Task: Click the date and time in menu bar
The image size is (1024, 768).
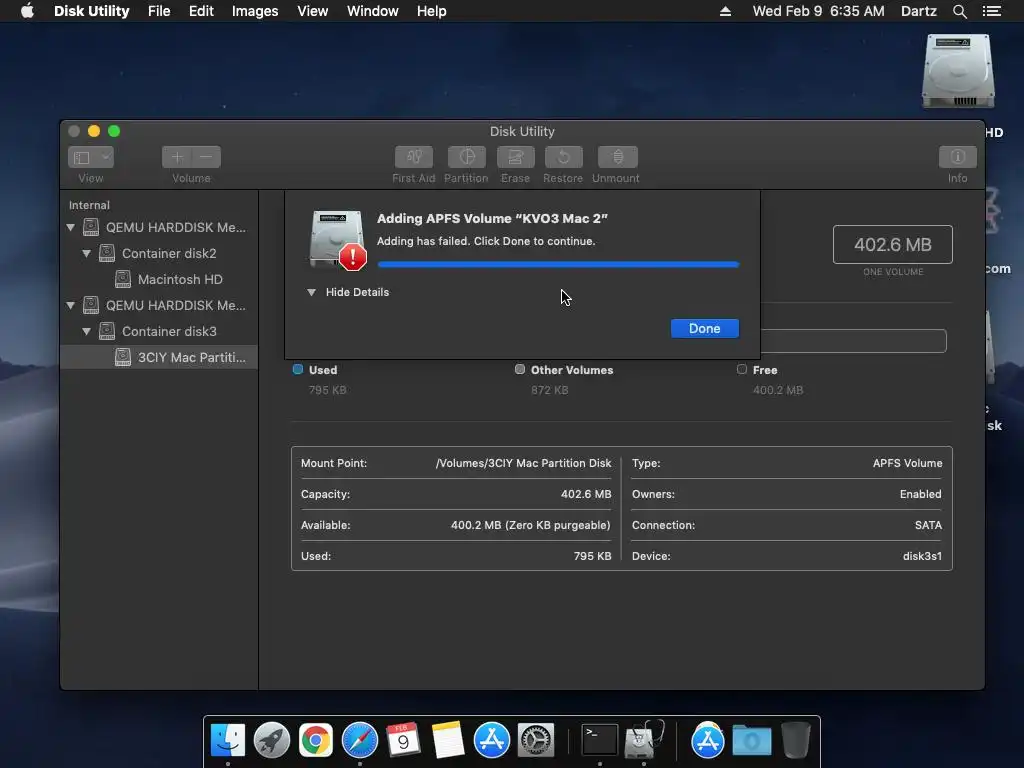Action: tap(818, 11)
